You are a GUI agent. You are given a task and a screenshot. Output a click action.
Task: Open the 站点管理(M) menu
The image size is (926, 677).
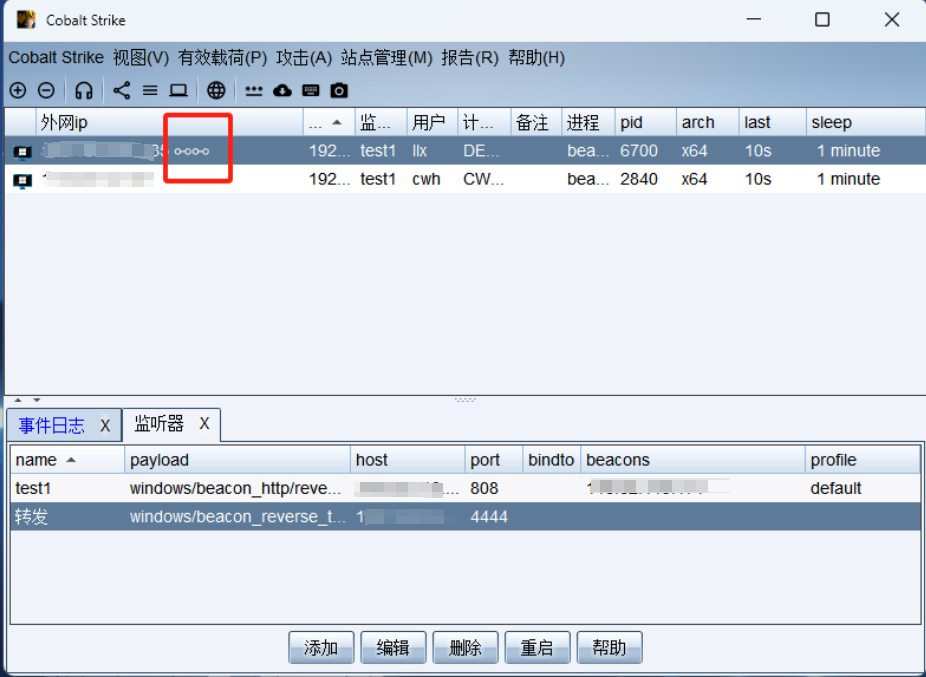387,57
